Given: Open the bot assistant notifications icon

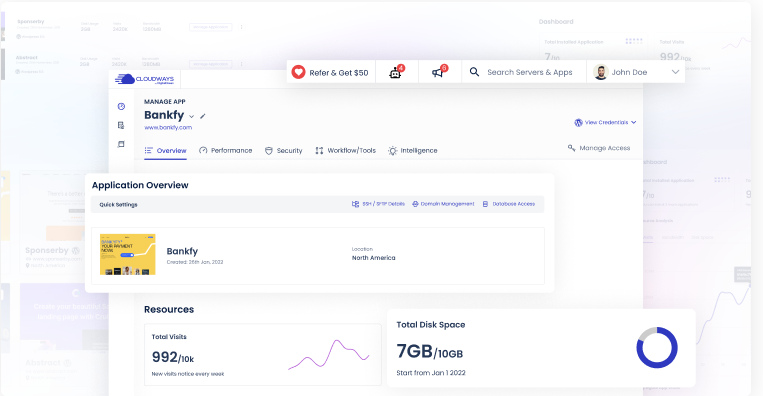Looking at the screenshot, I should pos(397,72).
